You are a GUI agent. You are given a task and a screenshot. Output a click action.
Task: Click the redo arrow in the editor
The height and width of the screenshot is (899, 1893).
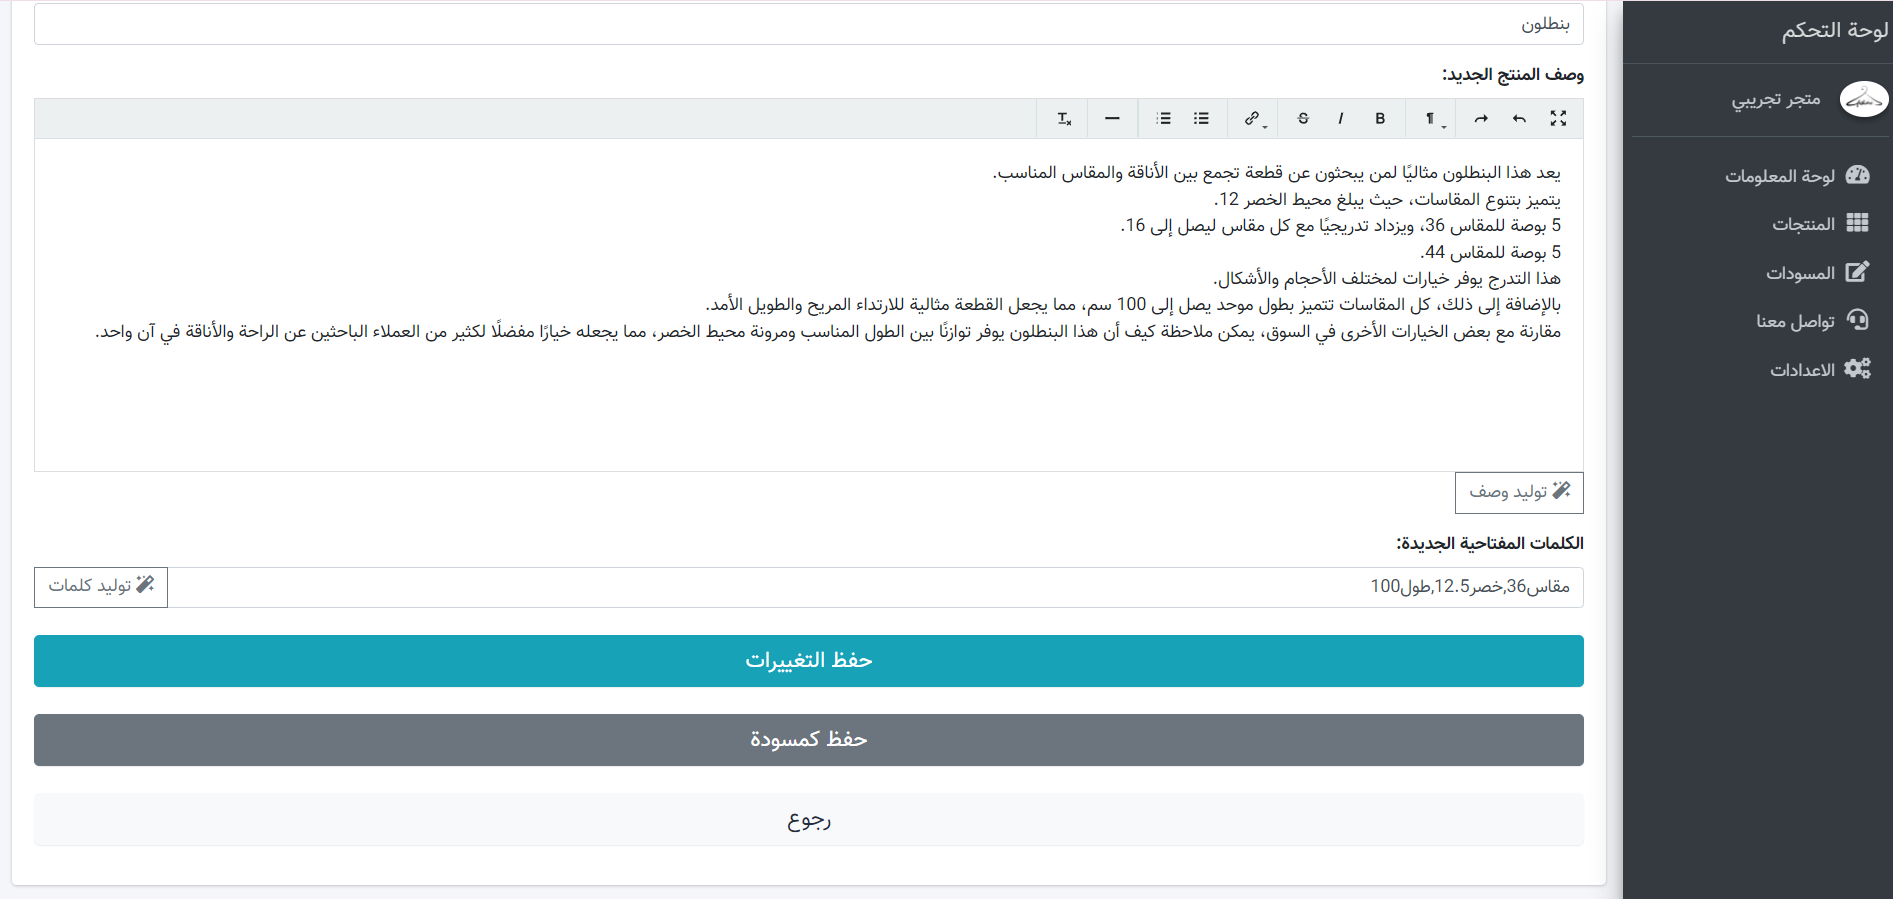[x=1481, y=119]
